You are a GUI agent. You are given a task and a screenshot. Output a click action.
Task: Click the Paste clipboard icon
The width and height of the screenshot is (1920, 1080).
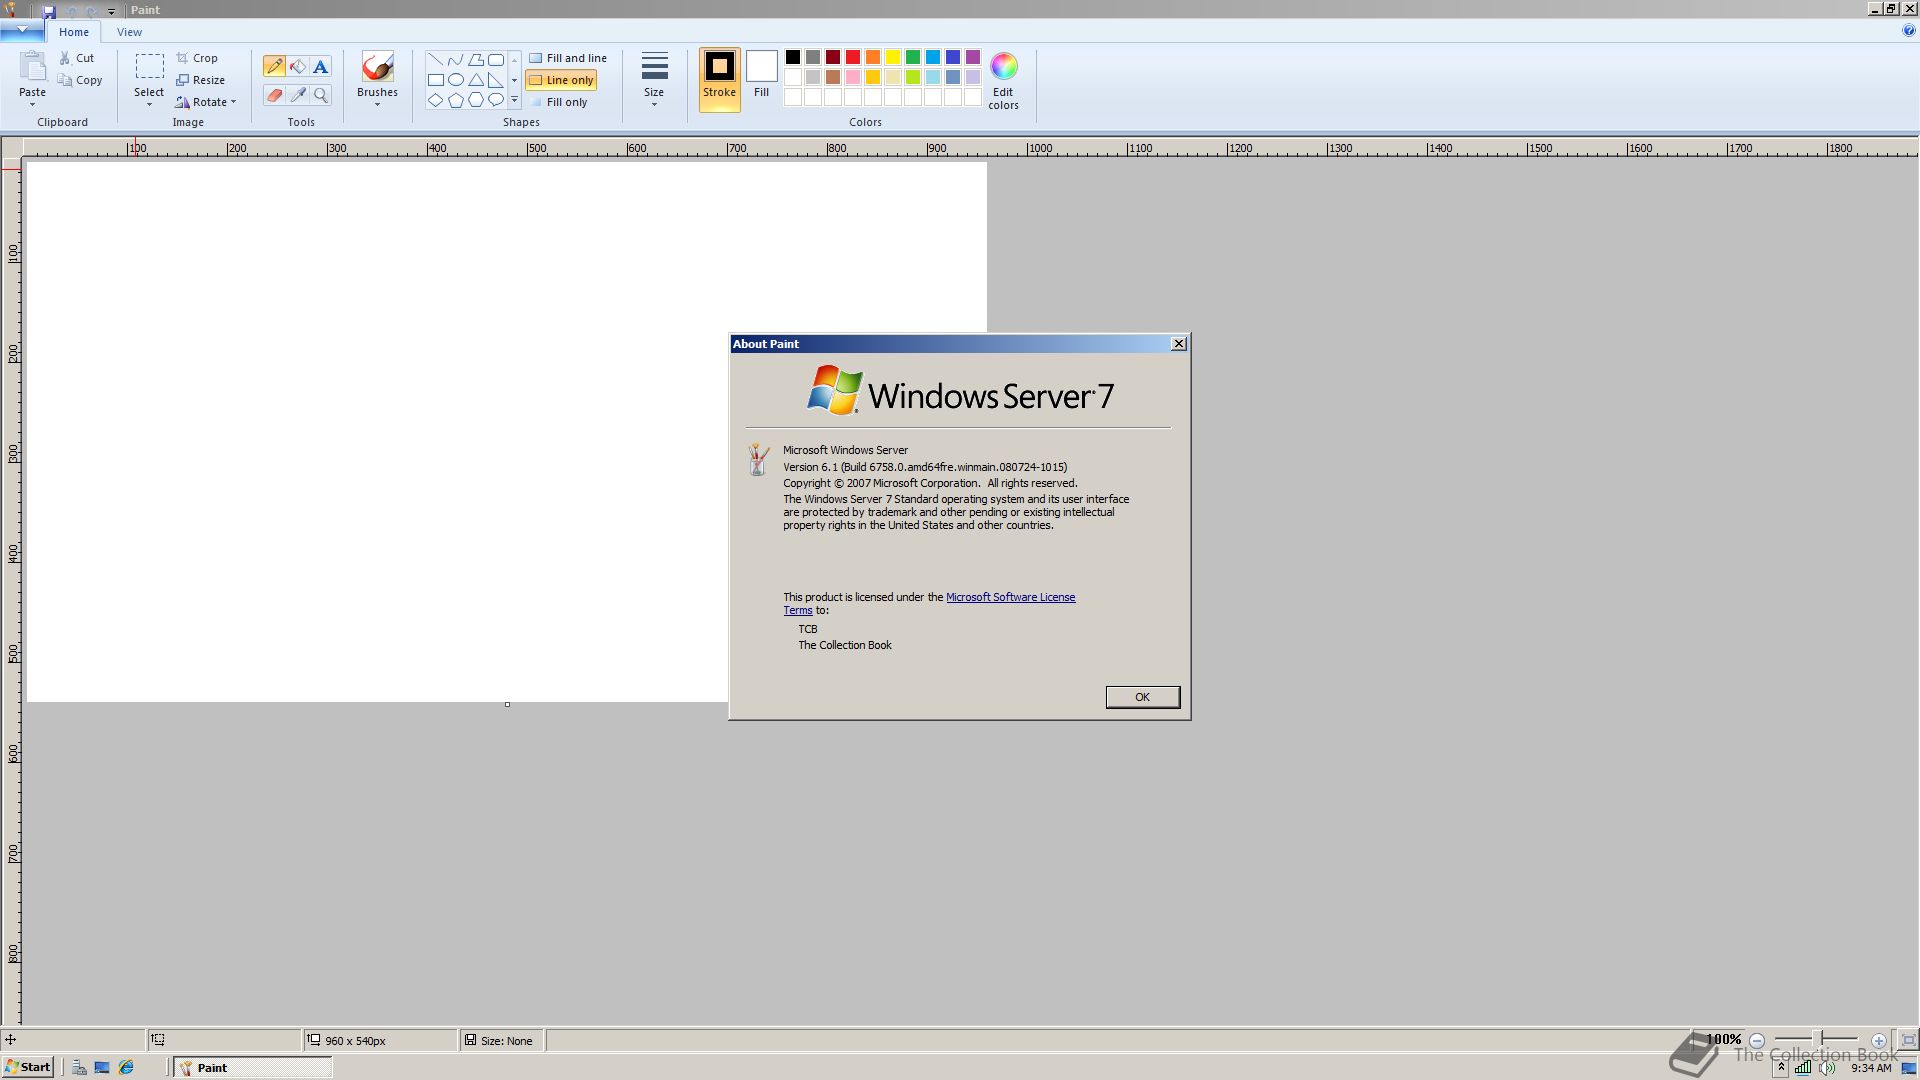[x=33, y=66]
